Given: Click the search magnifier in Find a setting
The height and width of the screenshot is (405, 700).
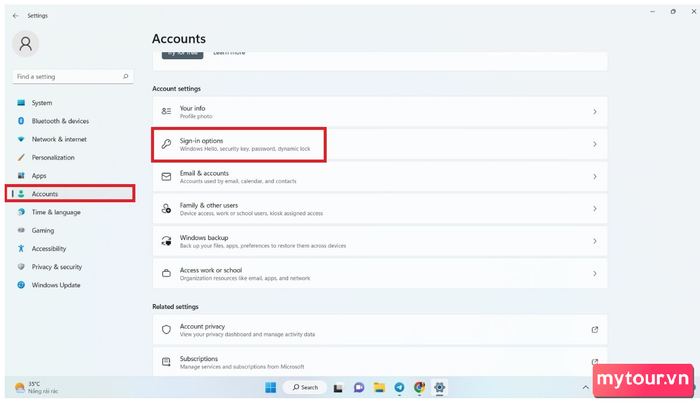Looking at the screenshot, I should point(125,76).
